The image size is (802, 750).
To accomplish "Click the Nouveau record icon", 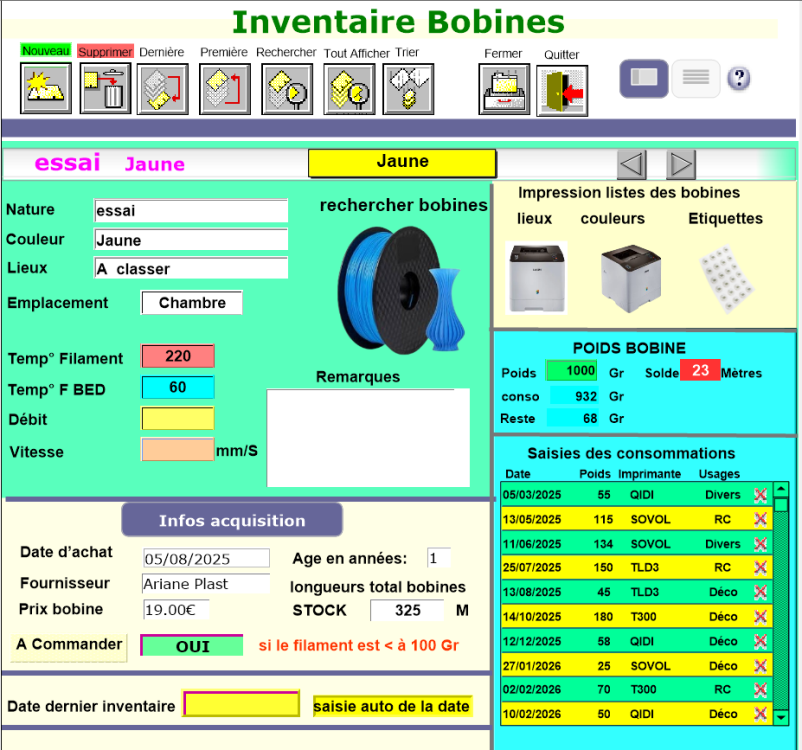I will pos(46,88).
